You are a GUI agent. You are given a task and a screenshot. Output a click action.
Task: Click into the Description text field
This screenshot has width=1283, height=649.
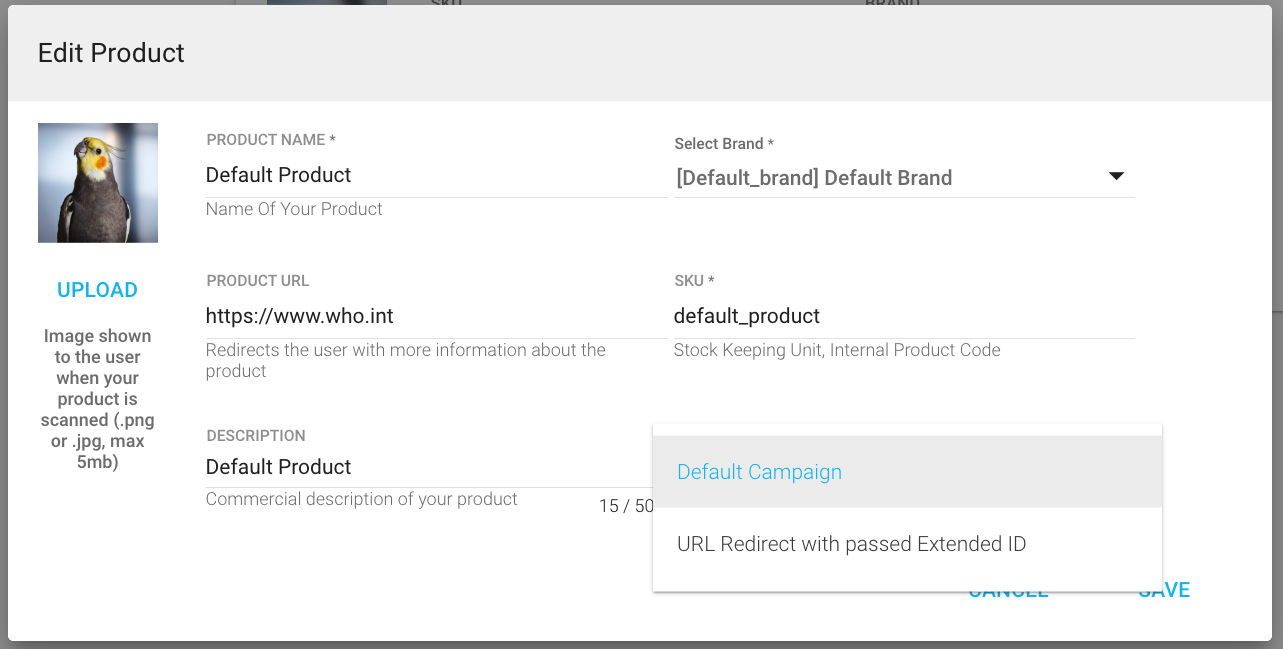pos(400,467)
